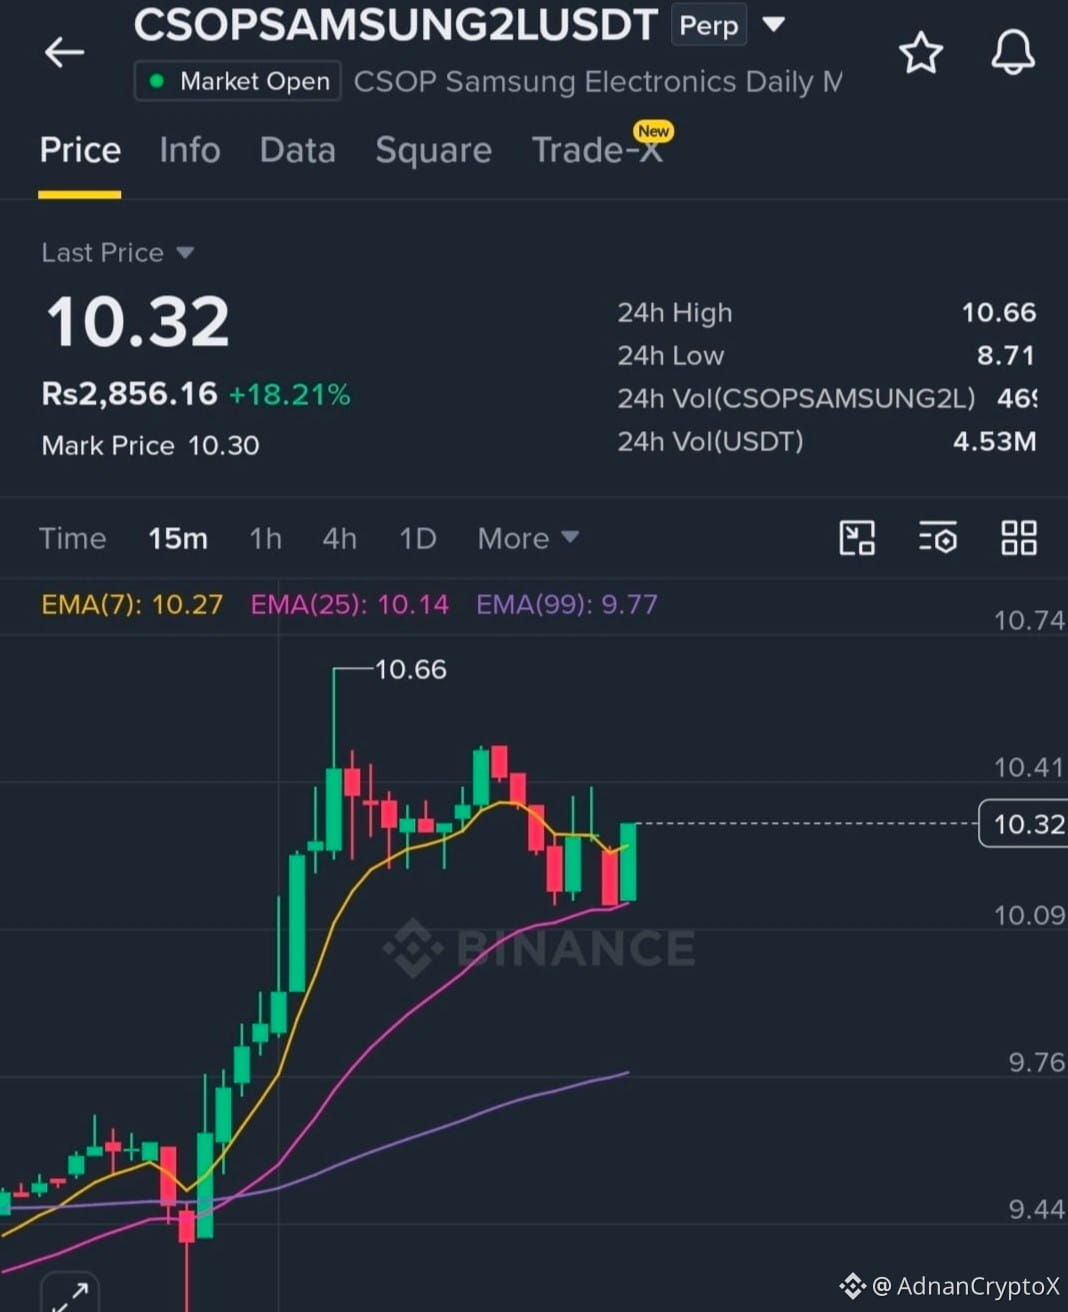
Task: Open the Data tab
Action: [x=297, y=150]
